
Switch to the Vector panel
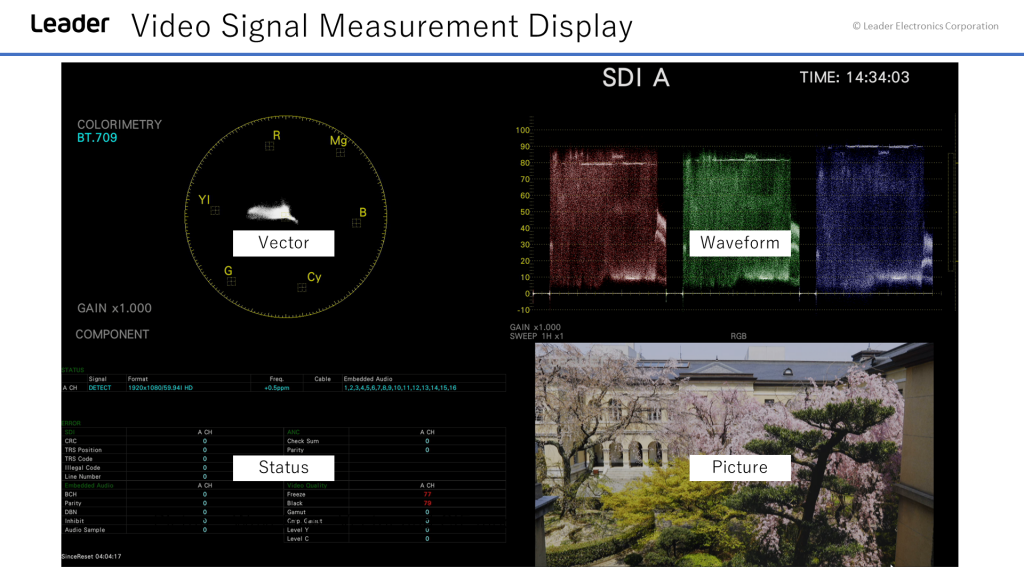tap(283, 243)
